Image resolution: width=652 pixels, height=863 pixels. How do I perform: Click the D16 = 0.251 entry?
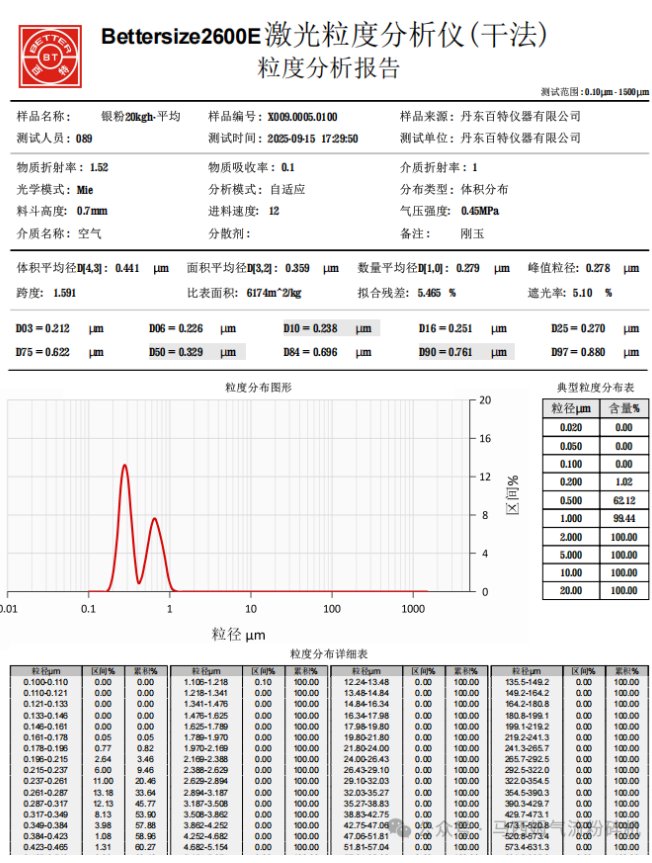click(x=463, y=329)
